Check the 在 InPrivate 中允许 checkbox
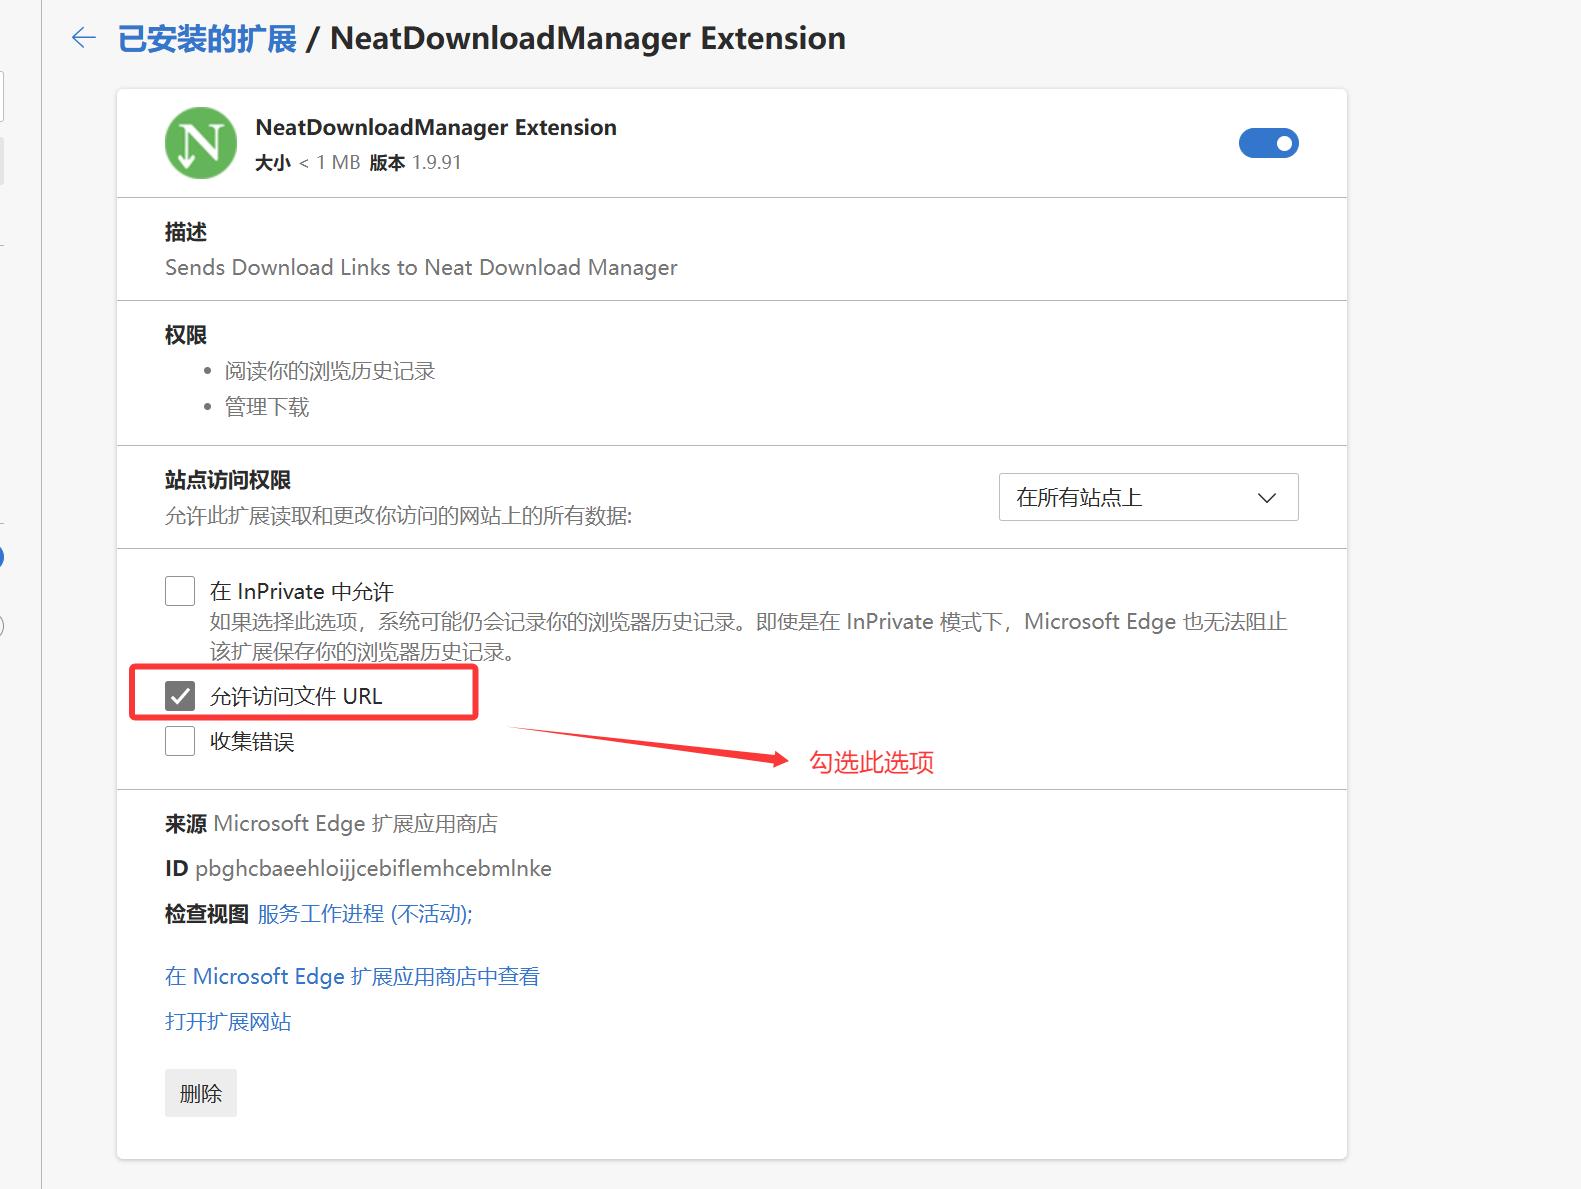This screenshot has width=1581, height=1189. (180, 591)
